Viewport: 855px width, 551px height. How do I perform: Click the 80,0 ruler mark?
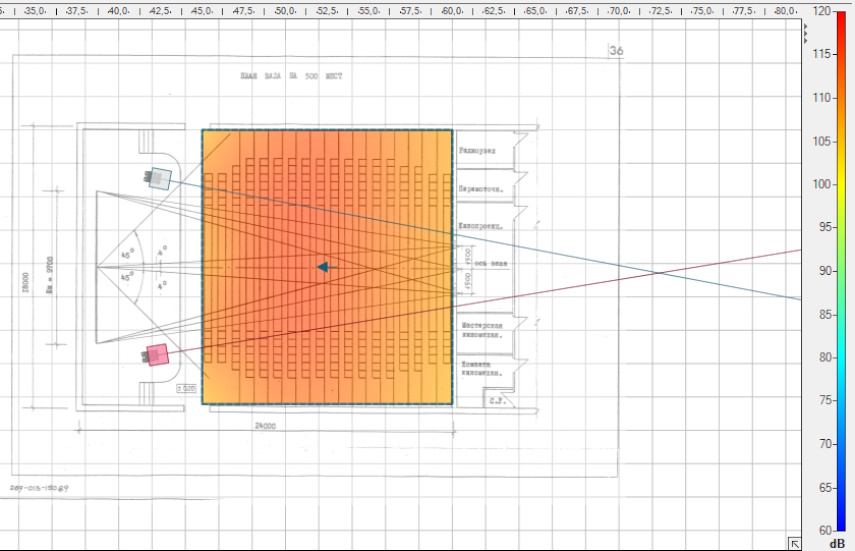click(x=785, y=11)
